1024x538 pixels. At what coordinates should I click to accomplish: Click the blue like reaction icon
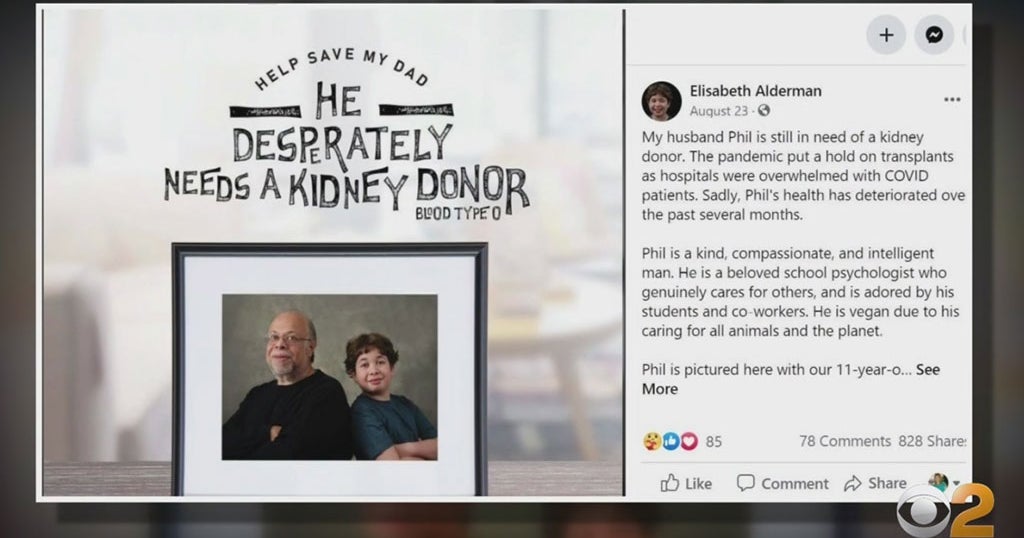(x=671, y=441)
